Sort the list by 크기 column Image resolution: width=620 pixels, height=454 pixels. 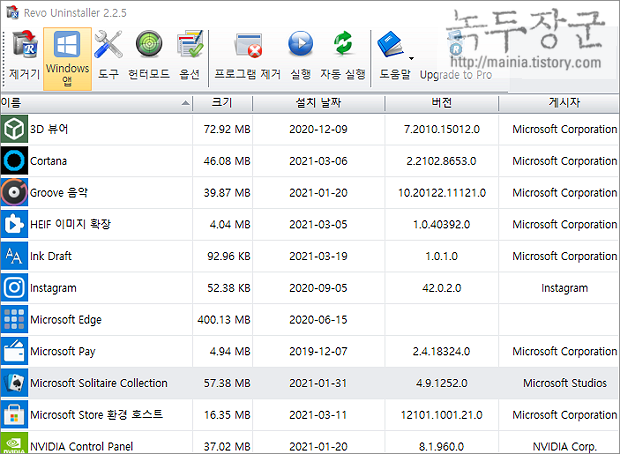[222, 103]
